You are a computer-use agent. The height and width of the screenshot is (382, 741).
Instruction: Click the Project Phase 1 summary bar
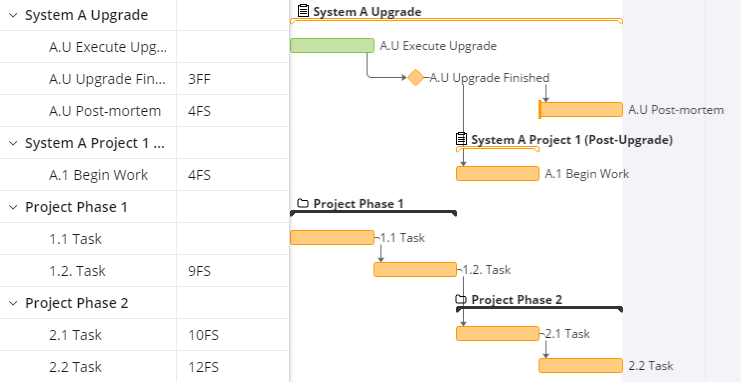[373, 213]
